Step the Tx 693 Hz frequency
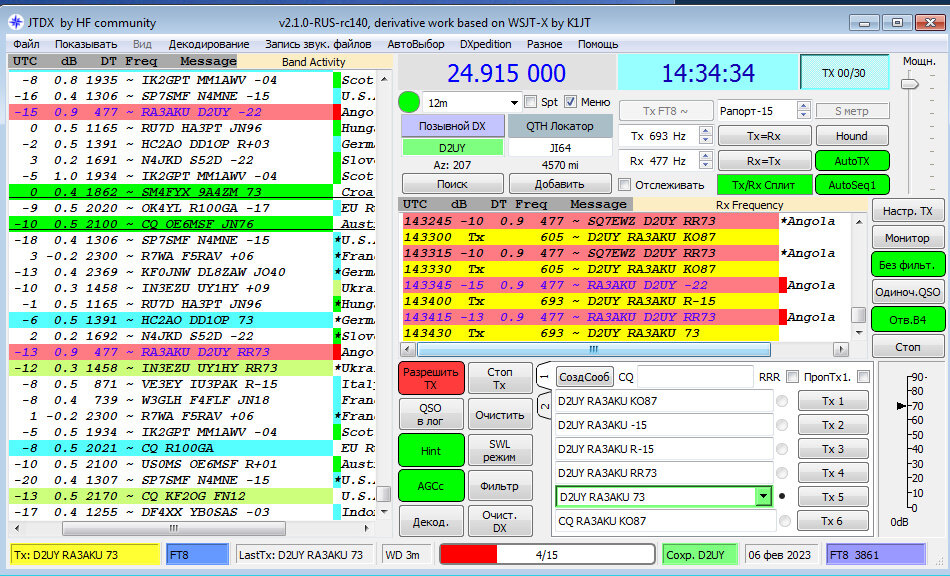 705,136
